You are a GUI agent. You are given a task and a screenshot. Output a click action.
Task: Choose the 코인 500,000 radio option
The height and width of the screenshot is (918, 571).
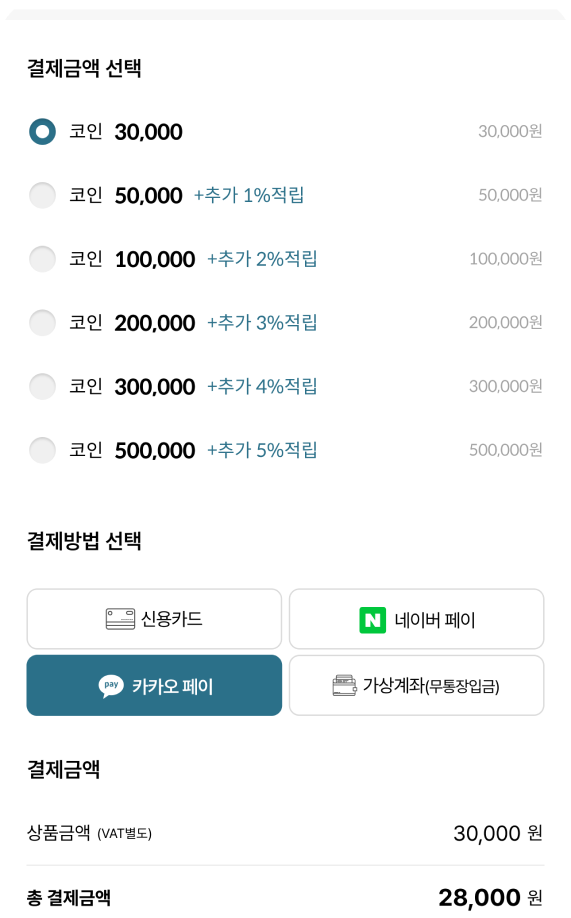[42, 450]
